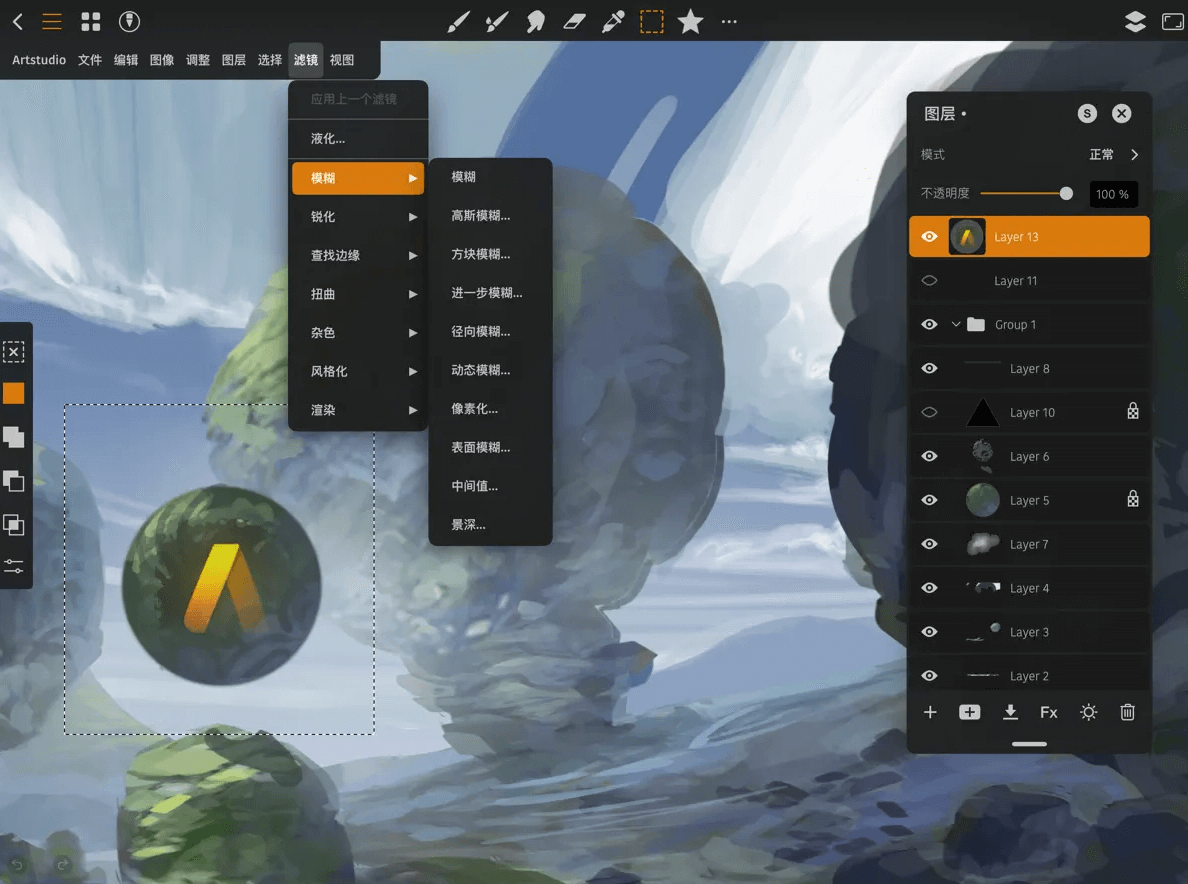
Task: Open the 视图 menu
Action: pyautogui.click(x=342, y=60)
